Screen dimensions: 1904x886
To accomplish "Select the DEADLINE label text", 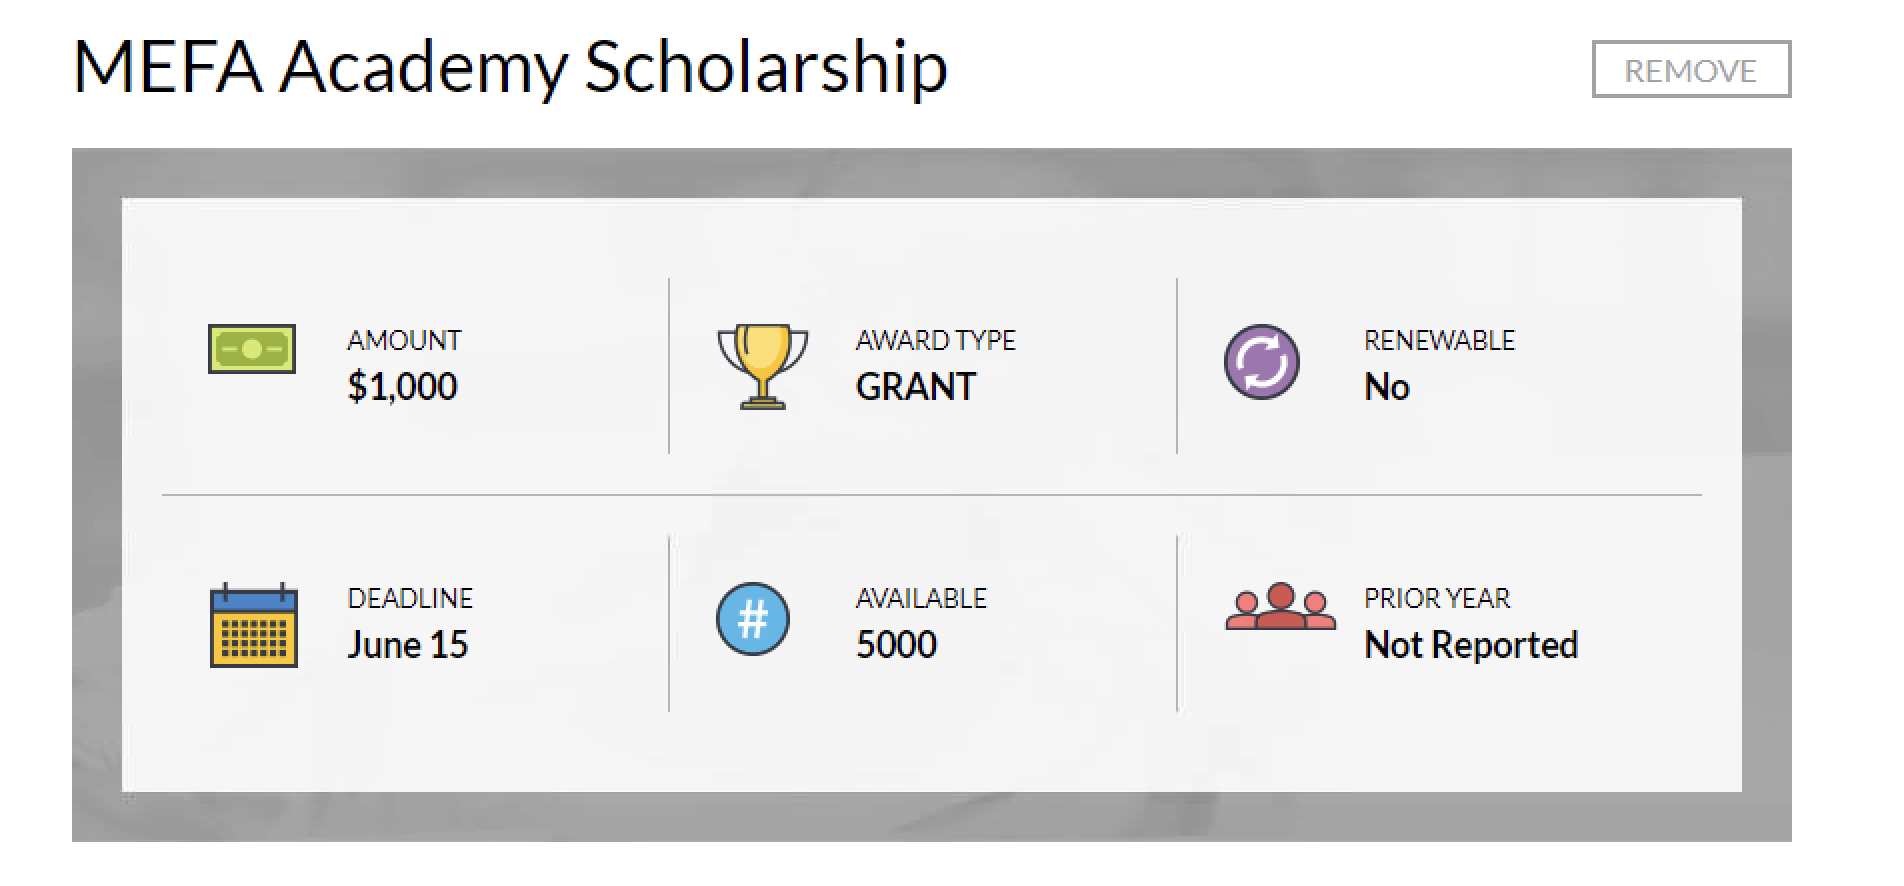I will pyautogui.click(x=410, y=597).
